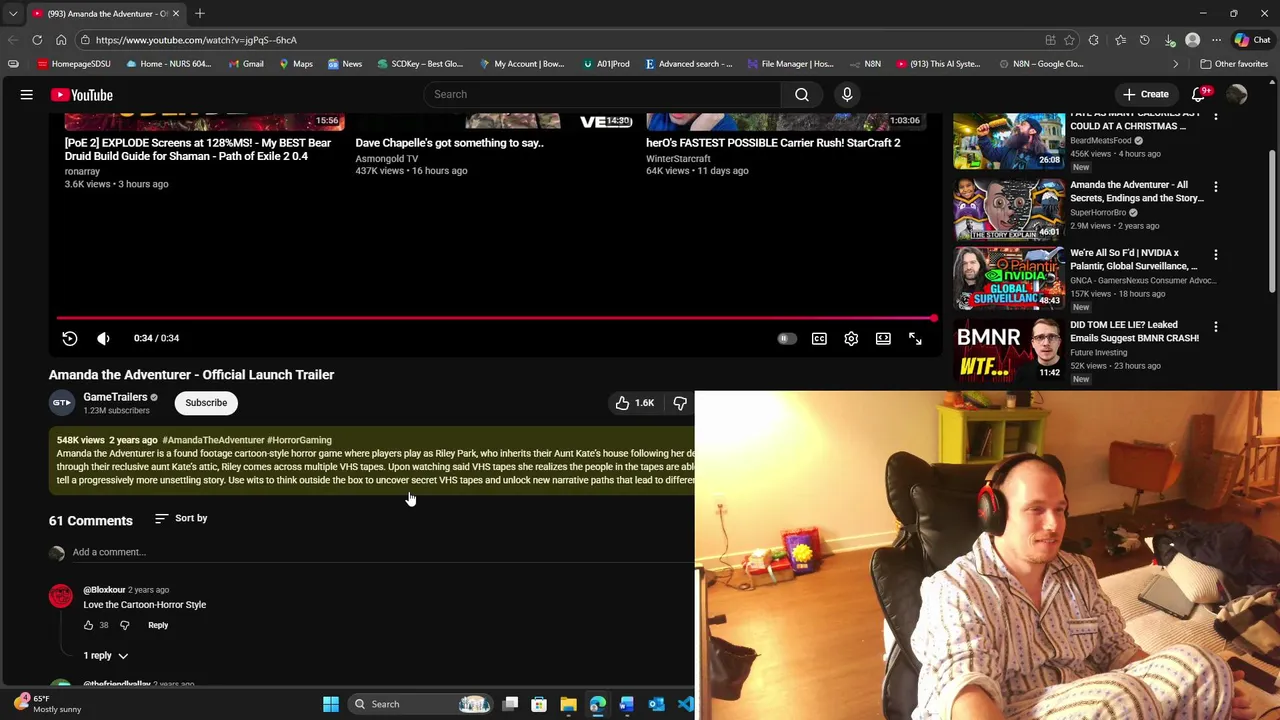Open the News bookmark
Viewport: 1280px width, 720px height.
pos(345,64)
